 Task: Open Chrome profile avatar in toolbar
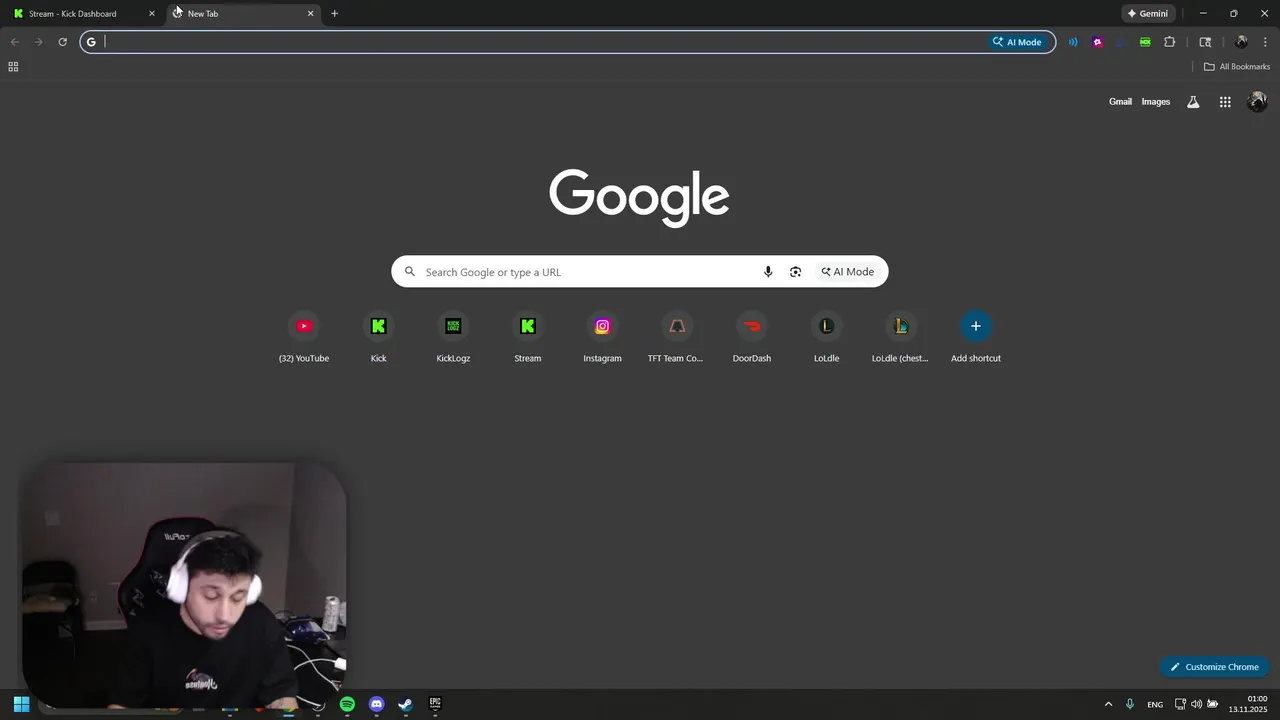pos(1241,42)
